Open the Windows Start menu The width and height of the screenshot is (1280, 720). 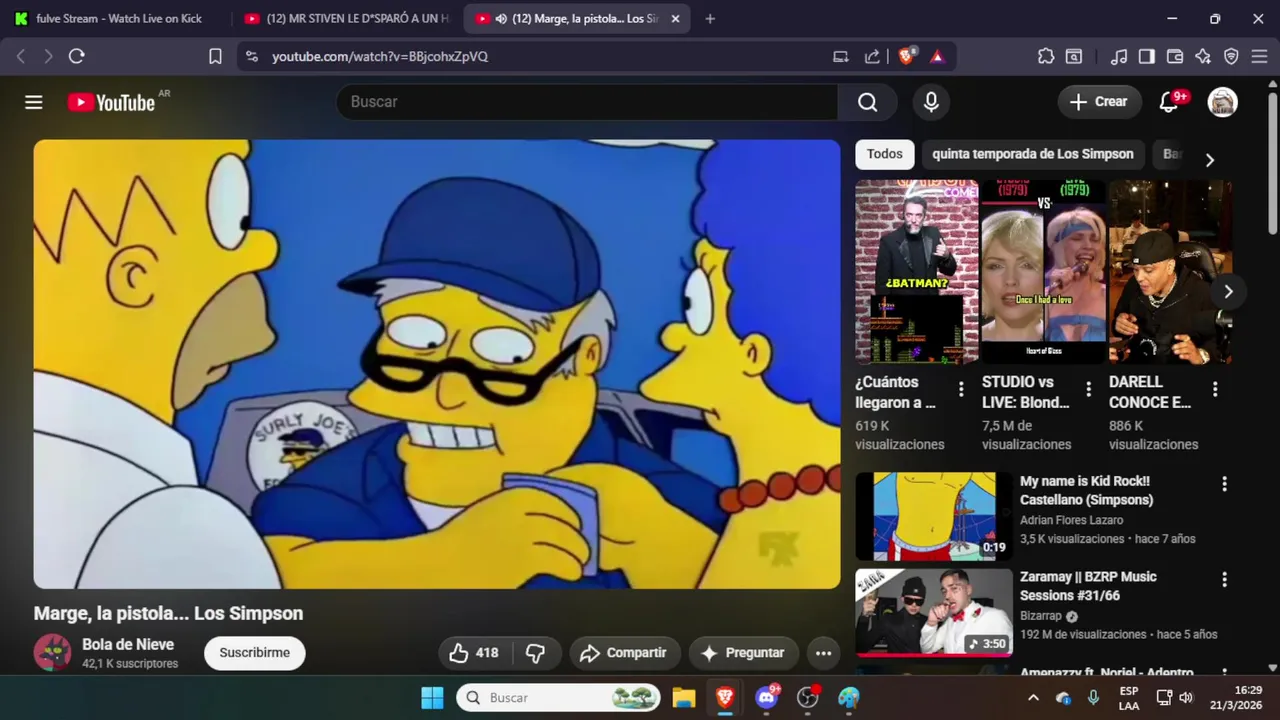pyautogui.click(x=432, y=698)
